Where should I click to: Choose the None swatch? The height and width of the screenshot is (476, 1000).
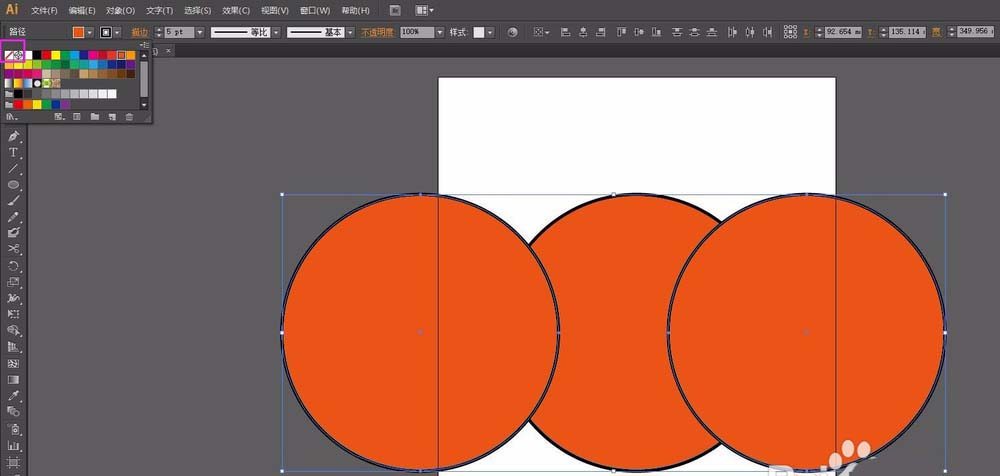click(9, 56)
